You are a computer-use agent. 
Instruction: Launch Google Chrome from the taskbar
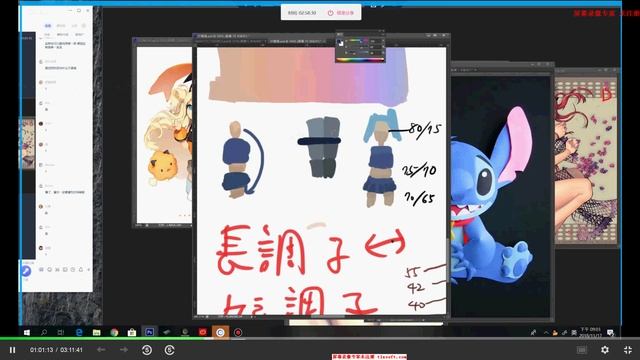114,332
